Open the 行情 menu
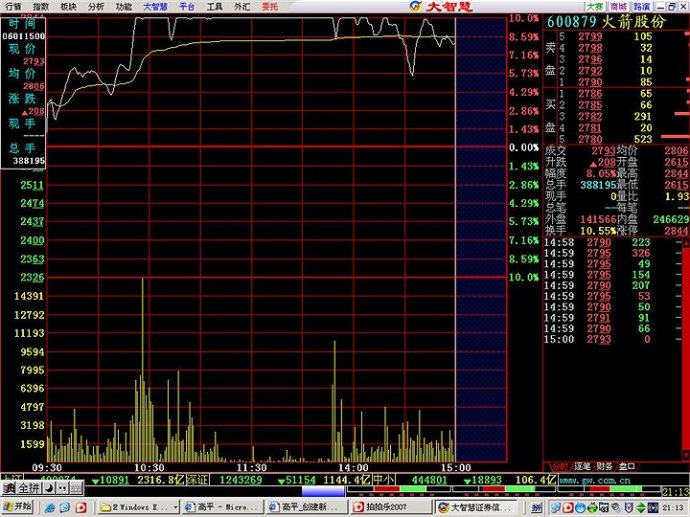 tap(13, 6)
